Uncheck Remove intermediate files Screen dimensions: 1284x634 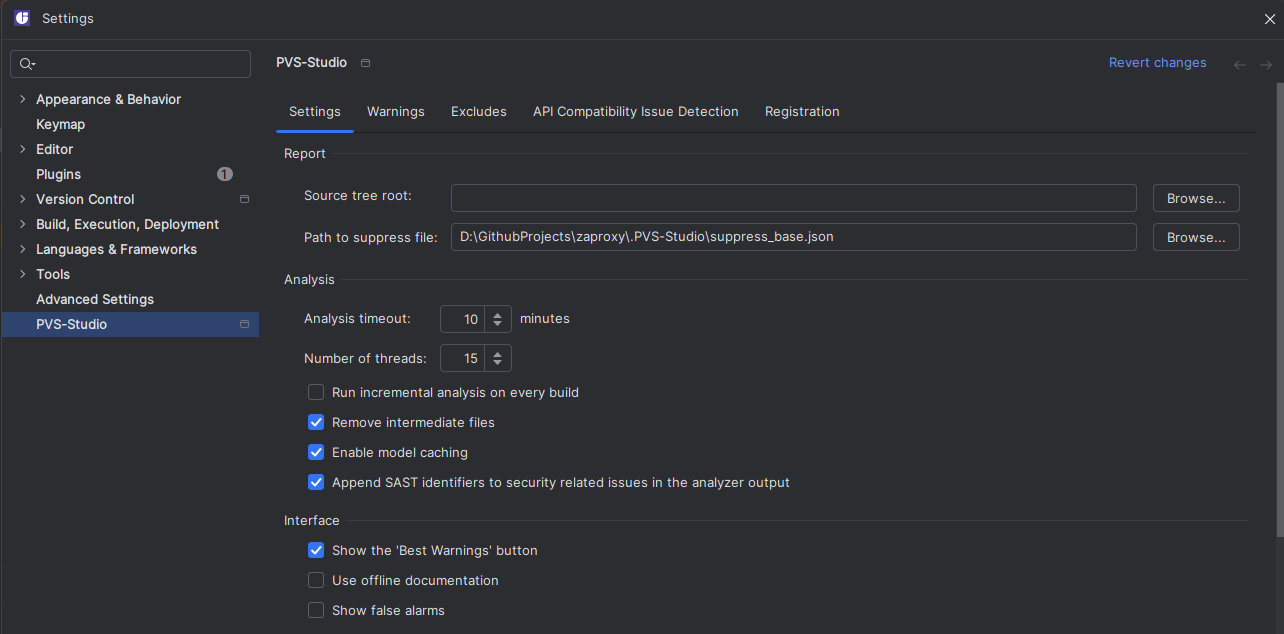[316, 422]
